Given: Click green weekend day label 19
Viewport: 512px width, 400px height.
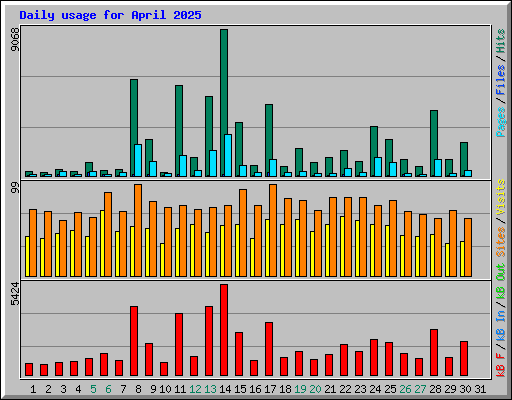Looking at the screenshot, I should click(x=300, y=389).
